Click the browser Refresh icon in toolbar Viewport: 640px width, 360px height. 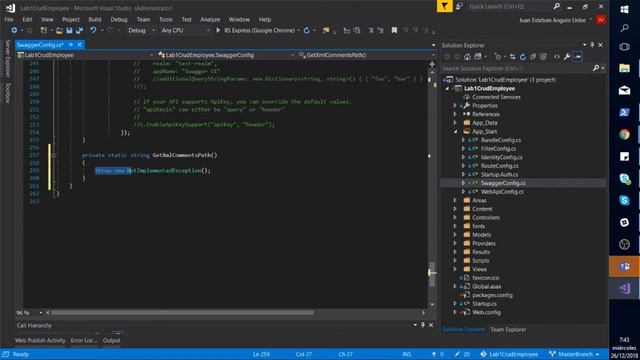307,30
